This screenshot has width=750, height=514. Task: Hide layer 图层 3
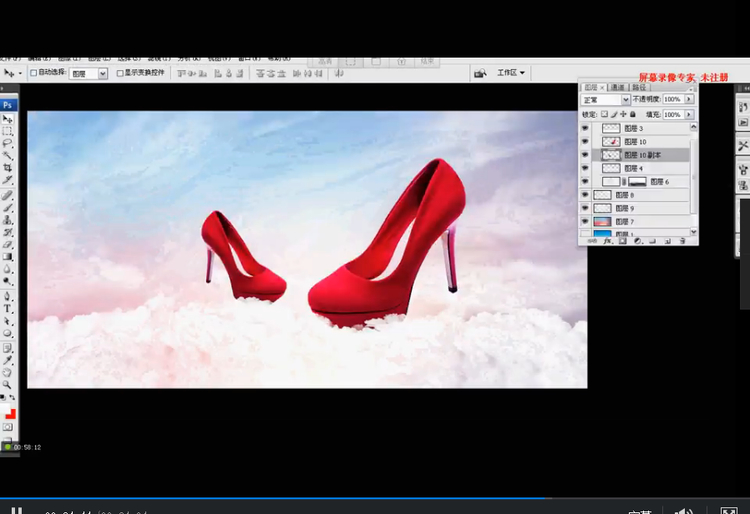(585, 128)
